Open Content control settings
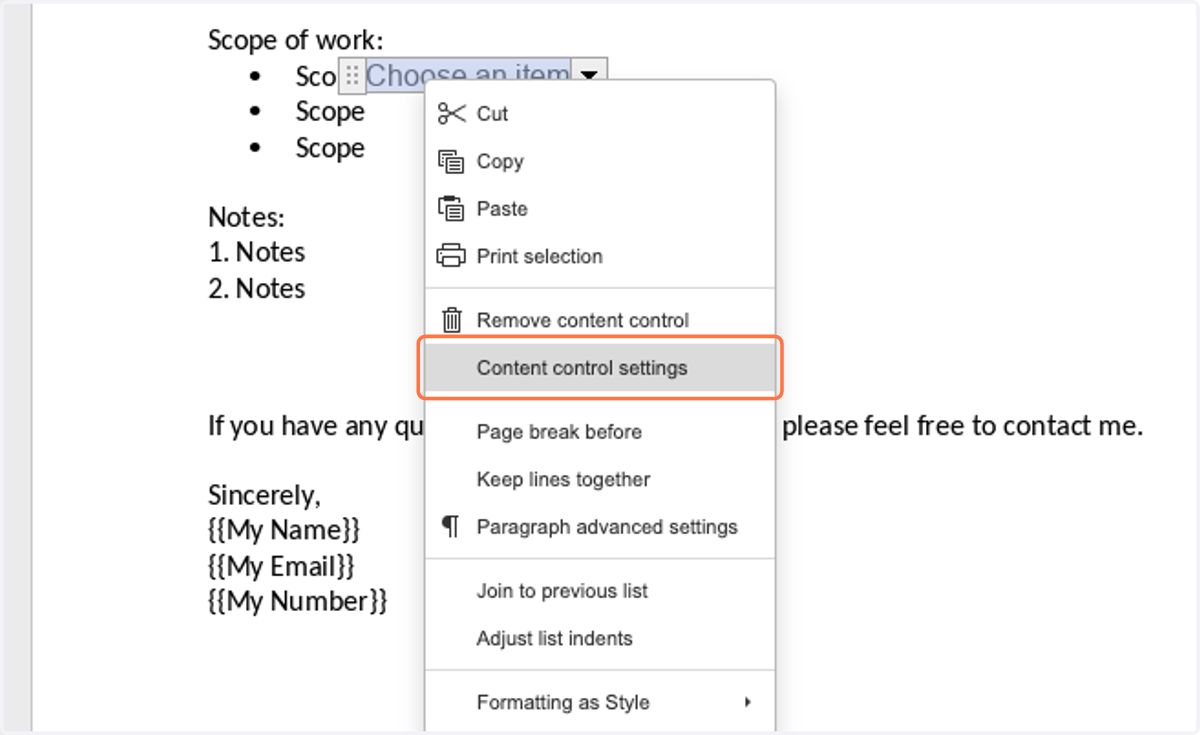Viewport: 1200px width, 735px height. [599, 368]
